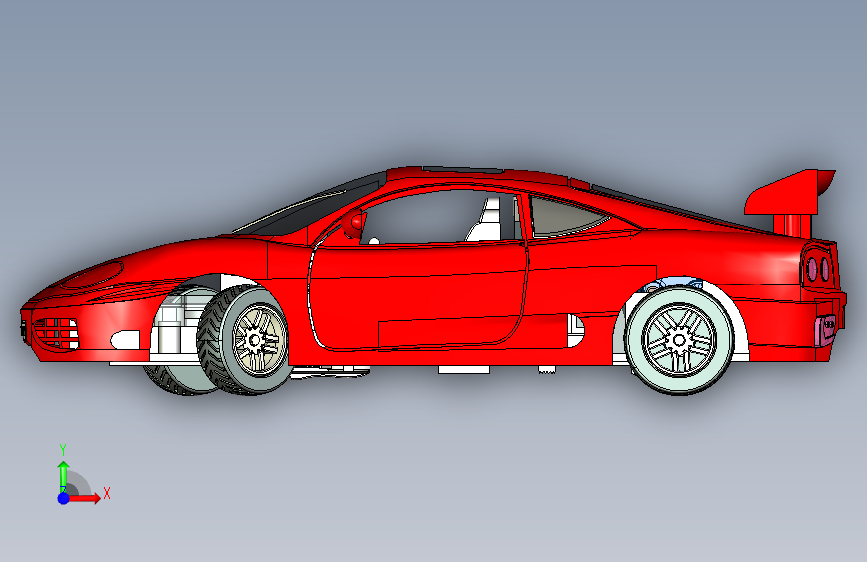Select the nearer front wheel rim
The height and width of the screenshot is (562, 867).
[259, 340]
